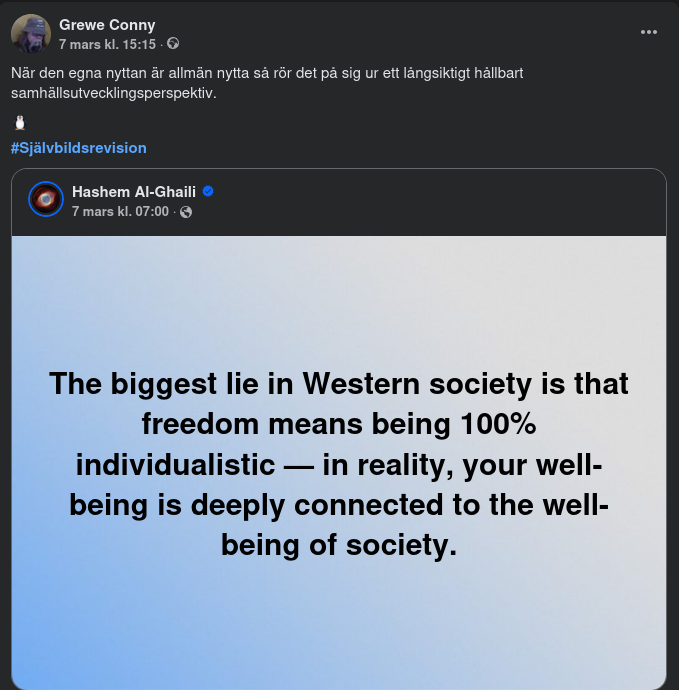Click the quote line "being is deeply connected"
Viewport: 679px width, 690px height.
point(339,505)
